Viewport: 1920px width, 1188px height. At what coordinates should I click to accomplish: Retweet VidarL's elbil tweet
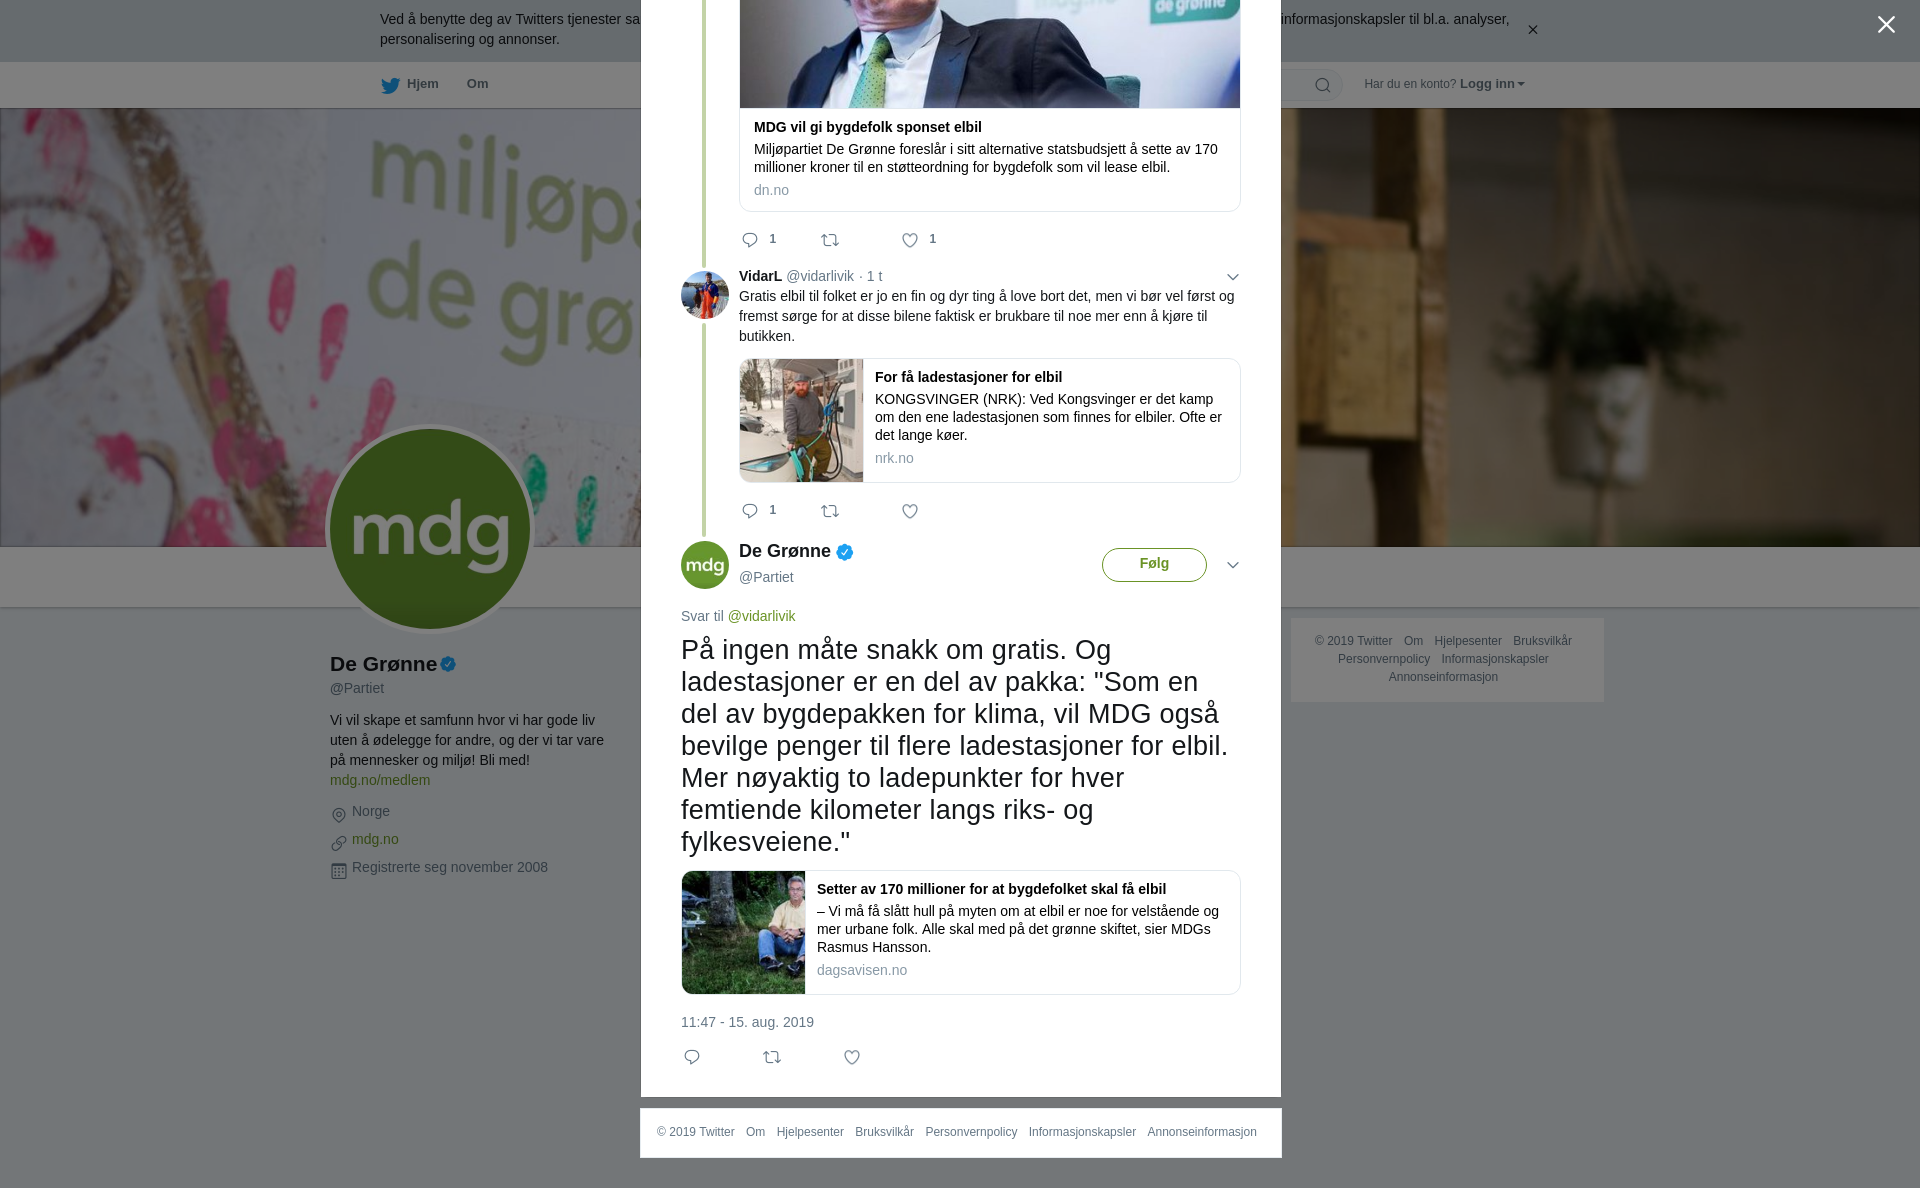[x=830, y=511]
